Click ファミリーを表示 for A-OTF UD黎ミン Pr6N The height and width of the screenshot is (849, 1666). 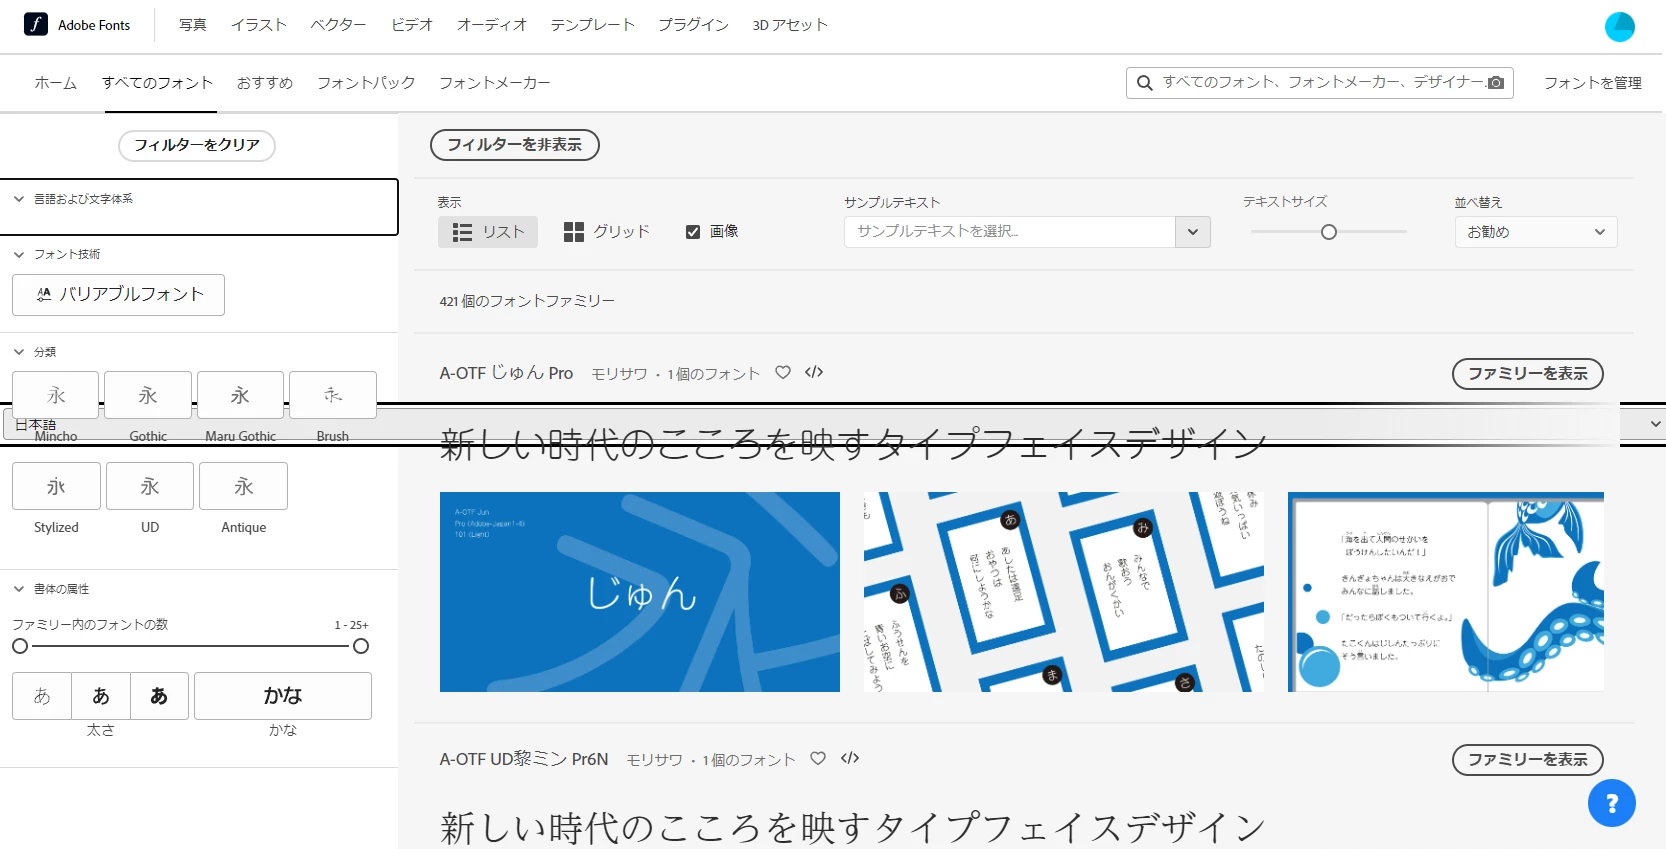tap(1527, 759)
